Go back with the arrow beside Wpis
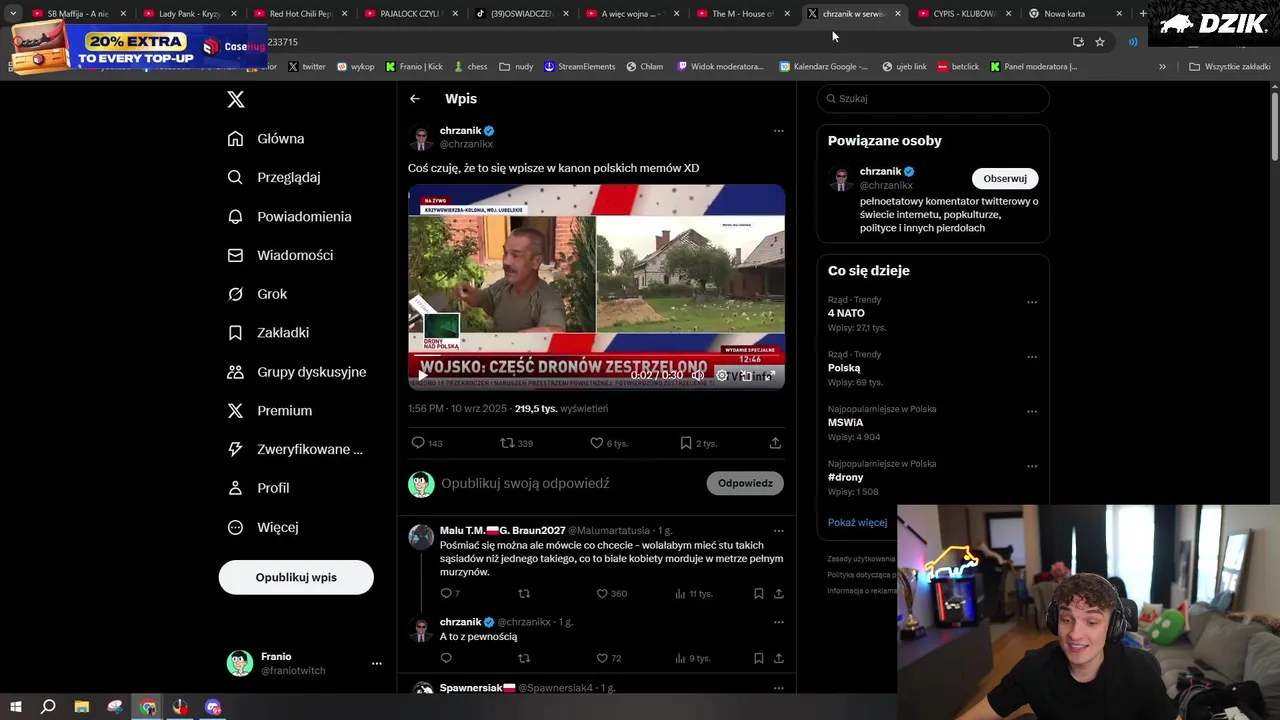Viewport: 1280px width, 720px height. point(415,99)
